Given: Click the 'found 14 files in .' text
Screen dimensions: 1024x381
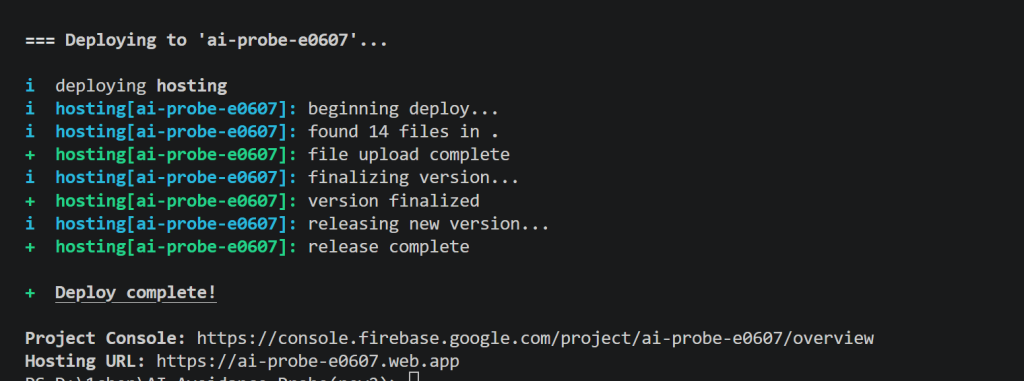Looking at the screenshot, I should (404, 132).
